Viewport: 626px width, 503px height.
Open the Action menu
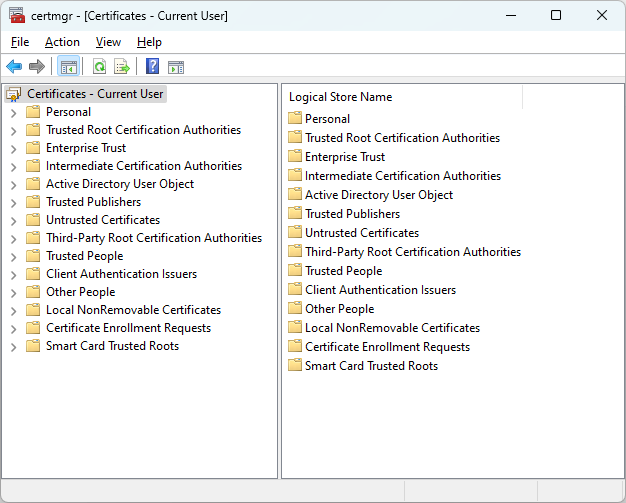(x=62, y=42)
